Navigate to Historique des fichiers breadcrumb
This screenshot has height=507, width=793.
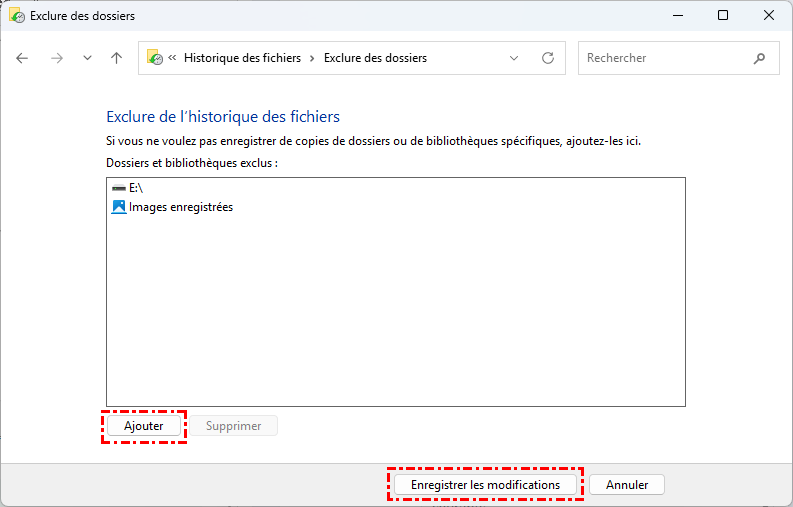pos(242,58)
